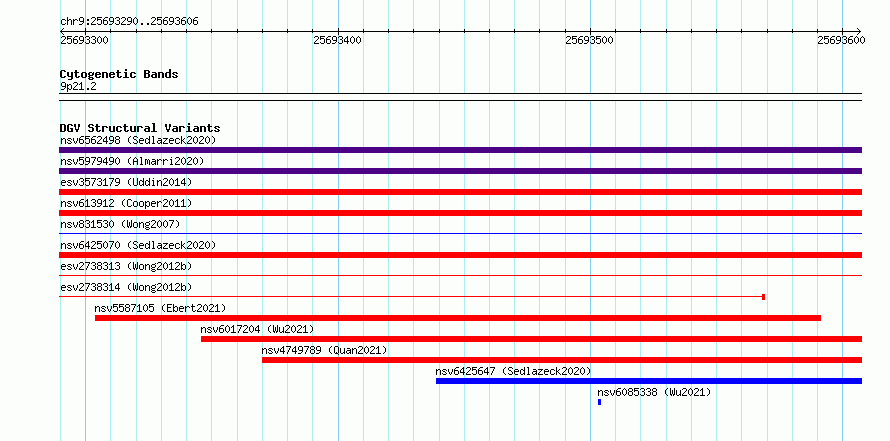Select the nsv613912 red variant bar
The width and height of the screenshot is (890, 441).
(x=460, y=213)
